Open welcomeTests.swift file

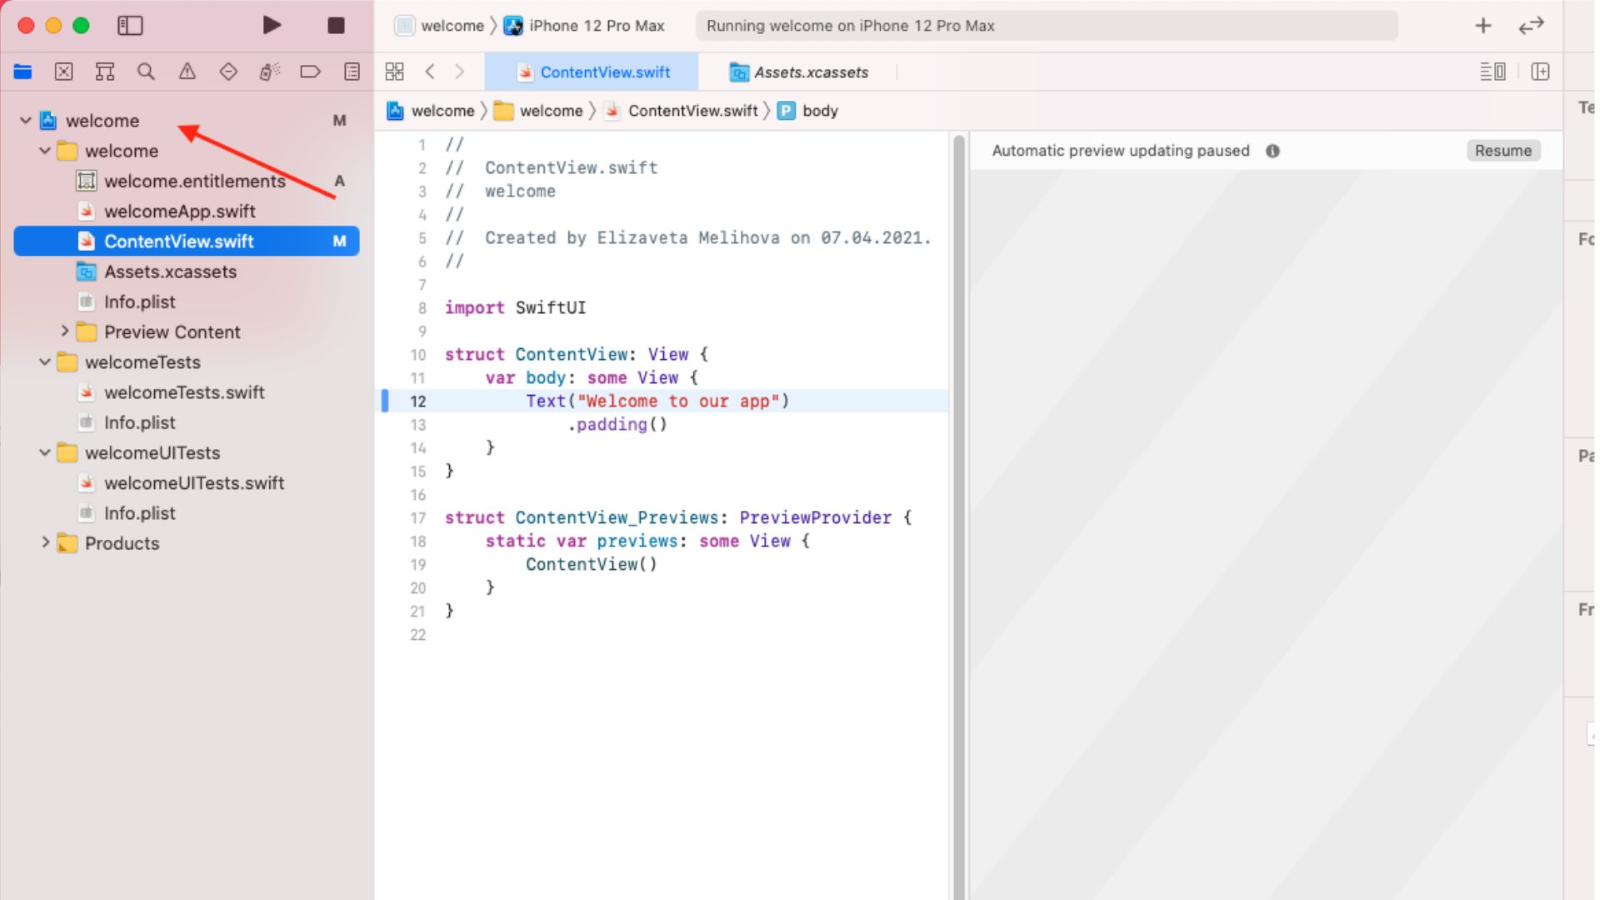[x=186, y=392]
